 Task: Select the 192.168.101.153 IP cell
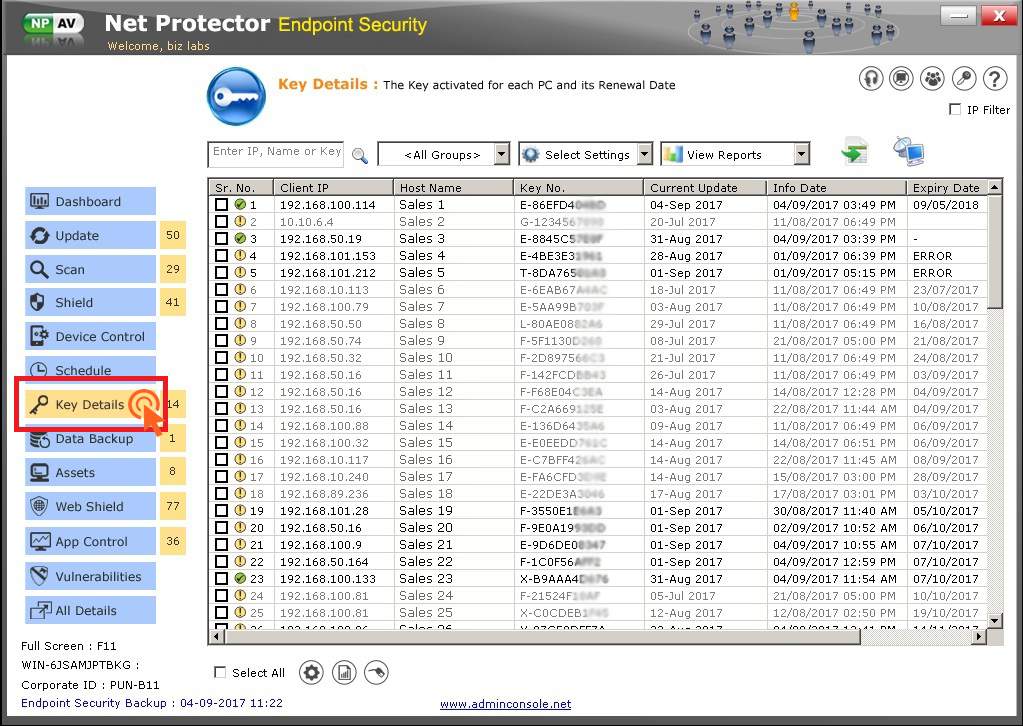click(328, 256)
